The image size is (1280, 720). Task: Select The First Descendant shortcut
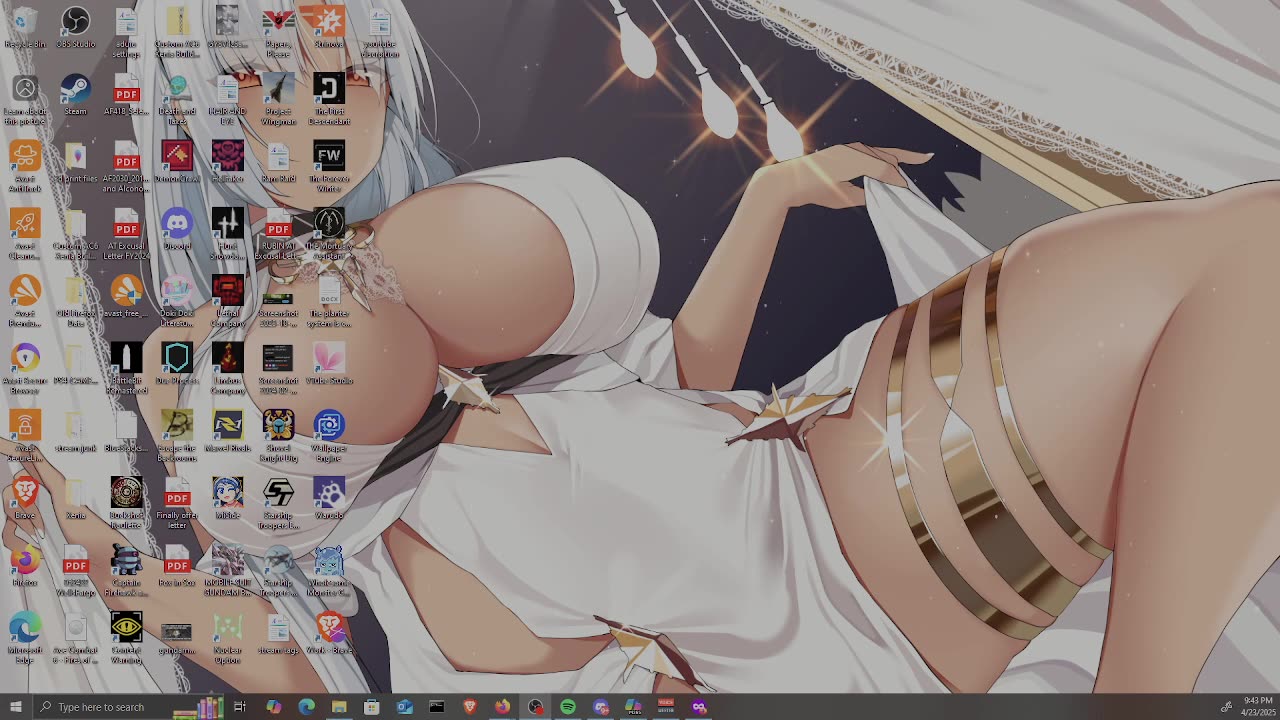click(x=329, y=100)
